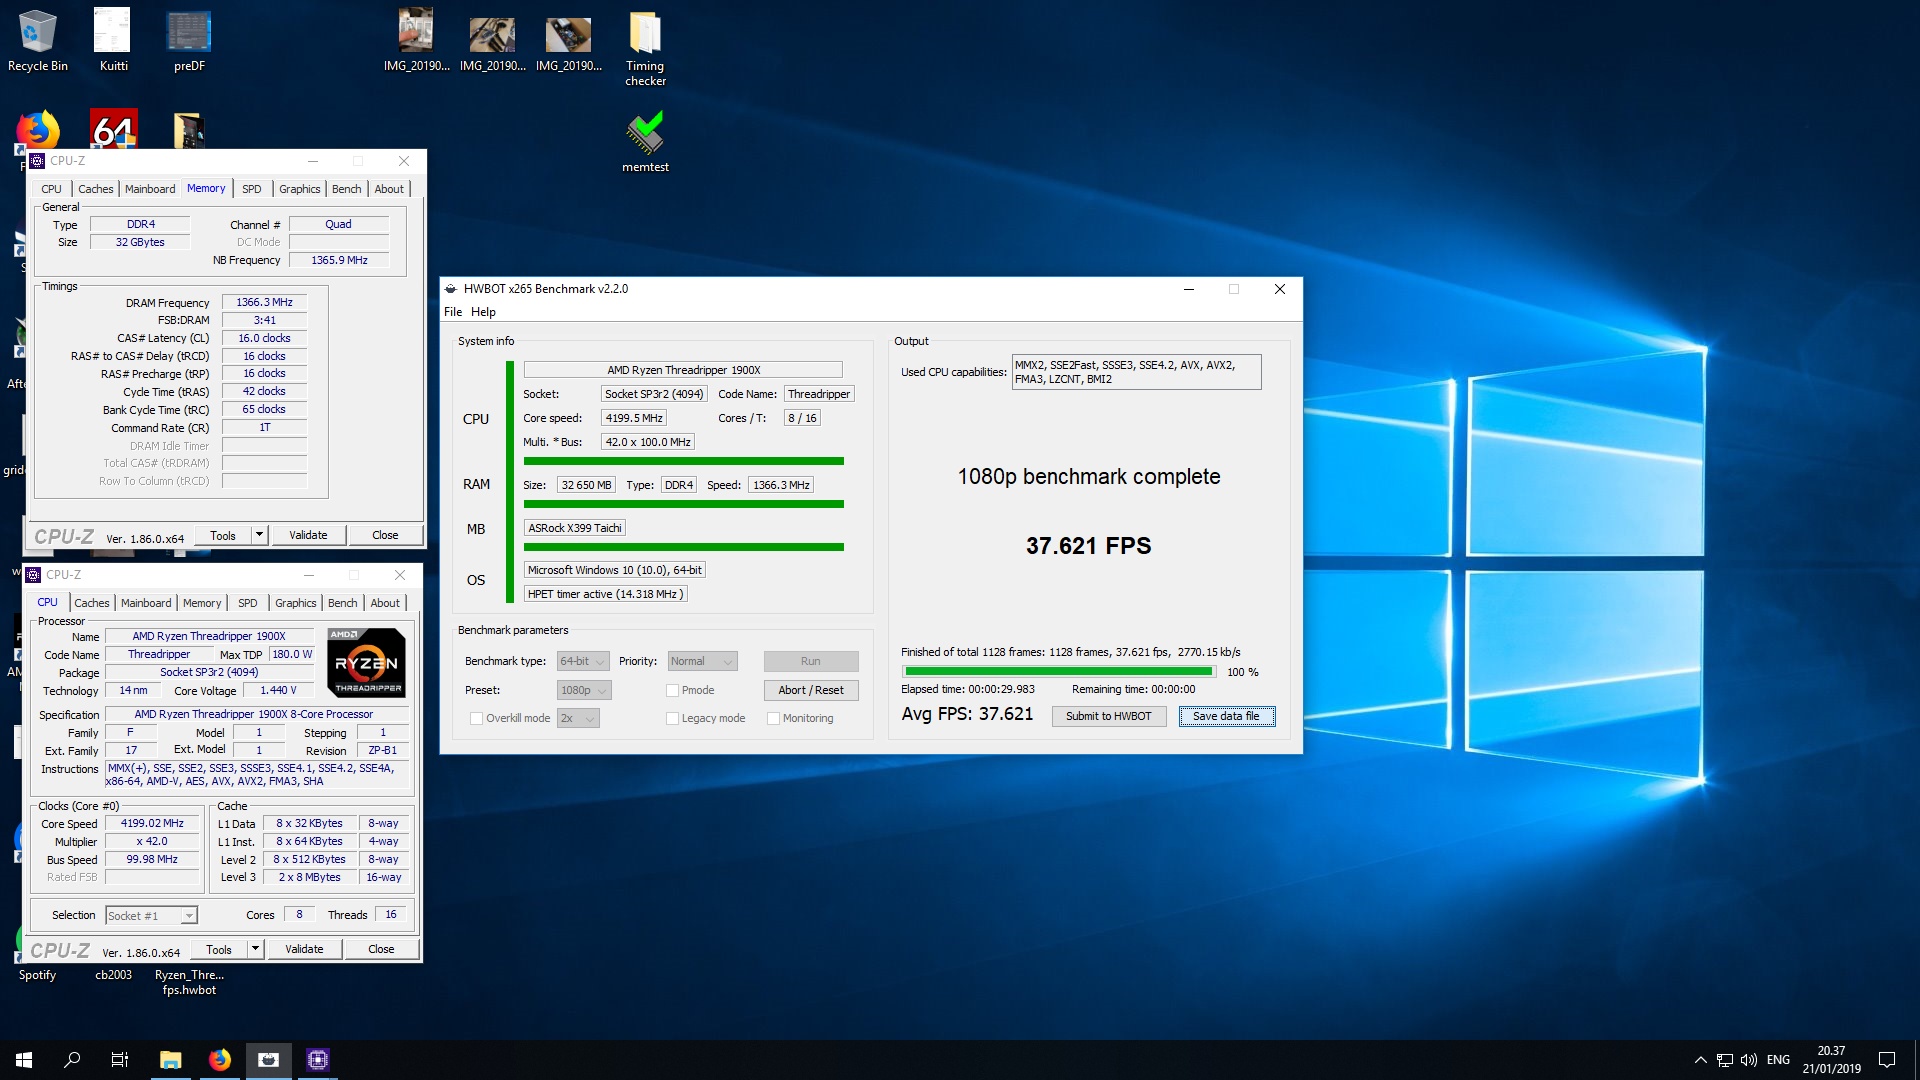
Task: Open the Help menu in HWBOT
Action: (483, 312)
